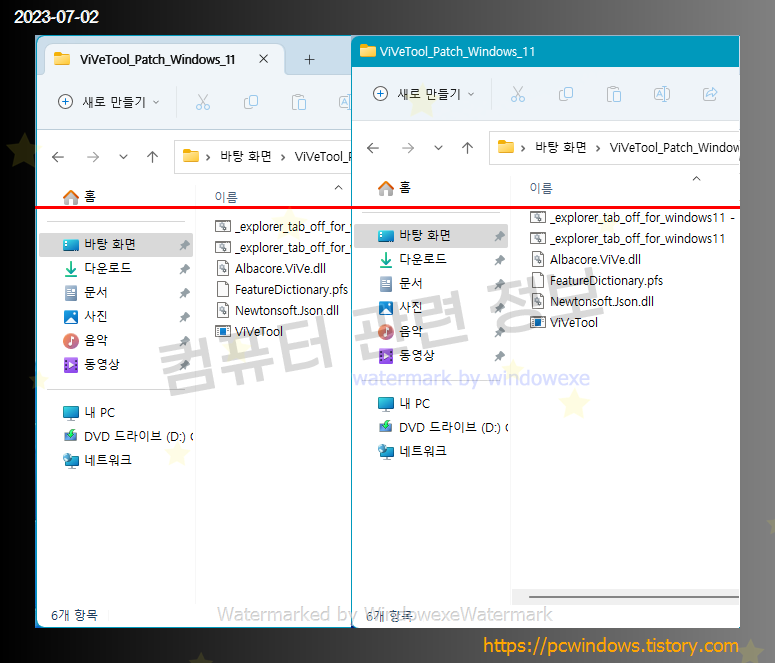Open 홈 in right window sidebar

point(394,188)
